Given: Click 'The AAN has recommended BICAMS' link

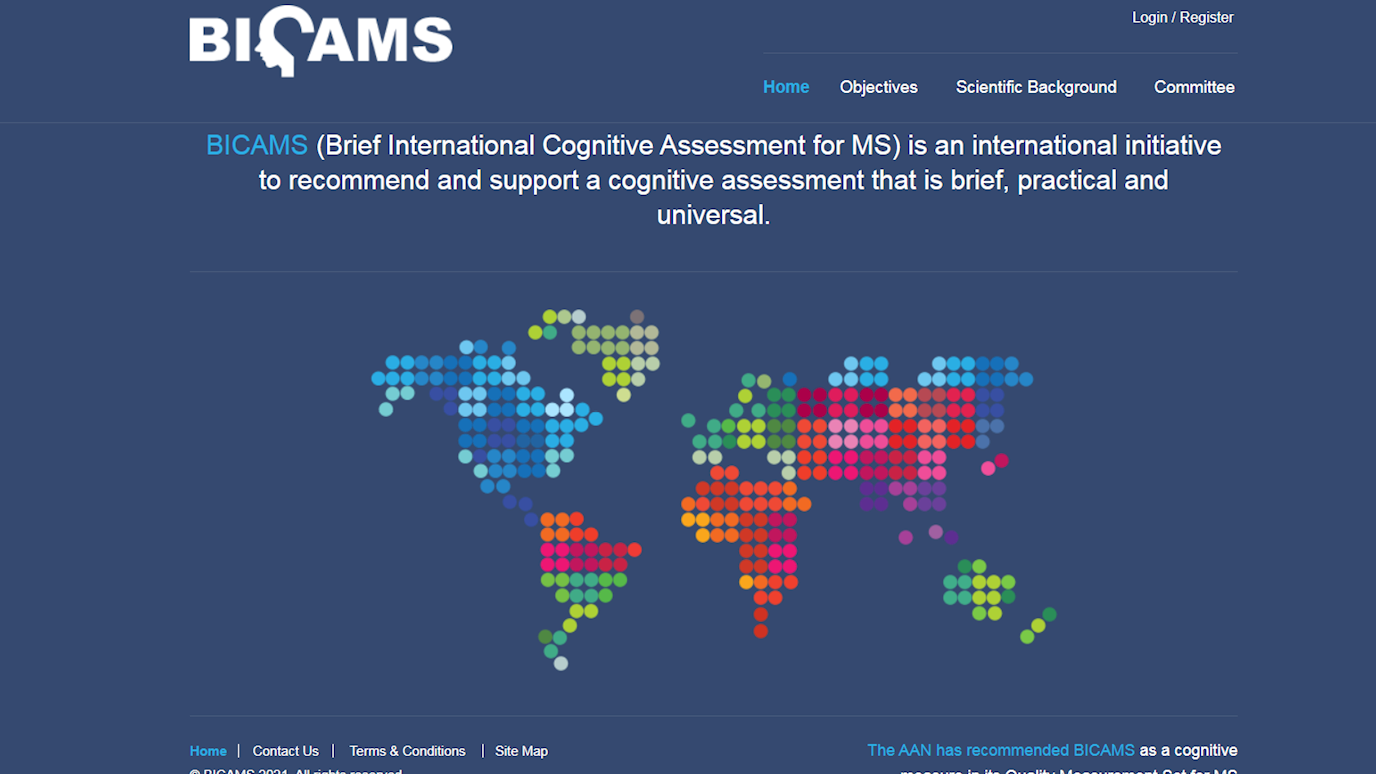Looking at the screenshot, I should [x=1000, y=750].
